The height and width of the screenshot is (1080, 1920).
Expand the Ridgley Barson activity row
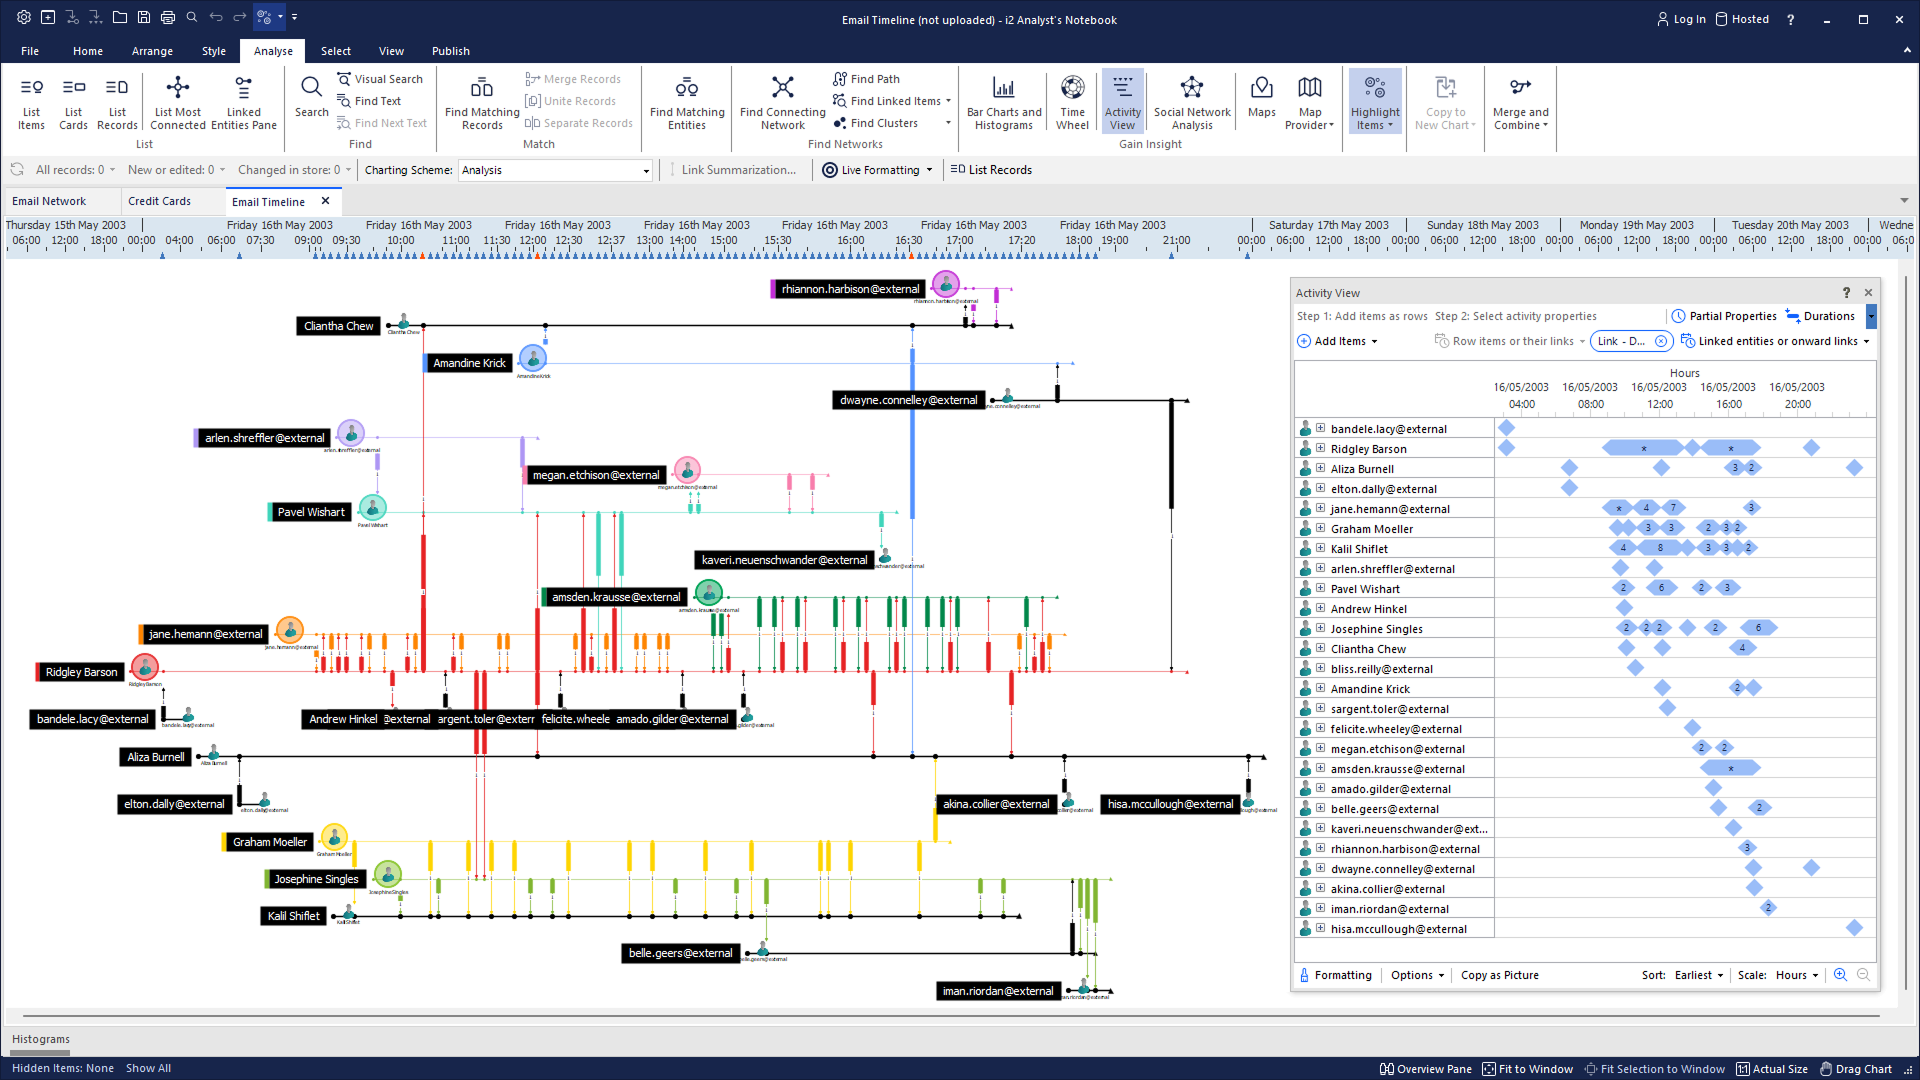(1320, 448)
